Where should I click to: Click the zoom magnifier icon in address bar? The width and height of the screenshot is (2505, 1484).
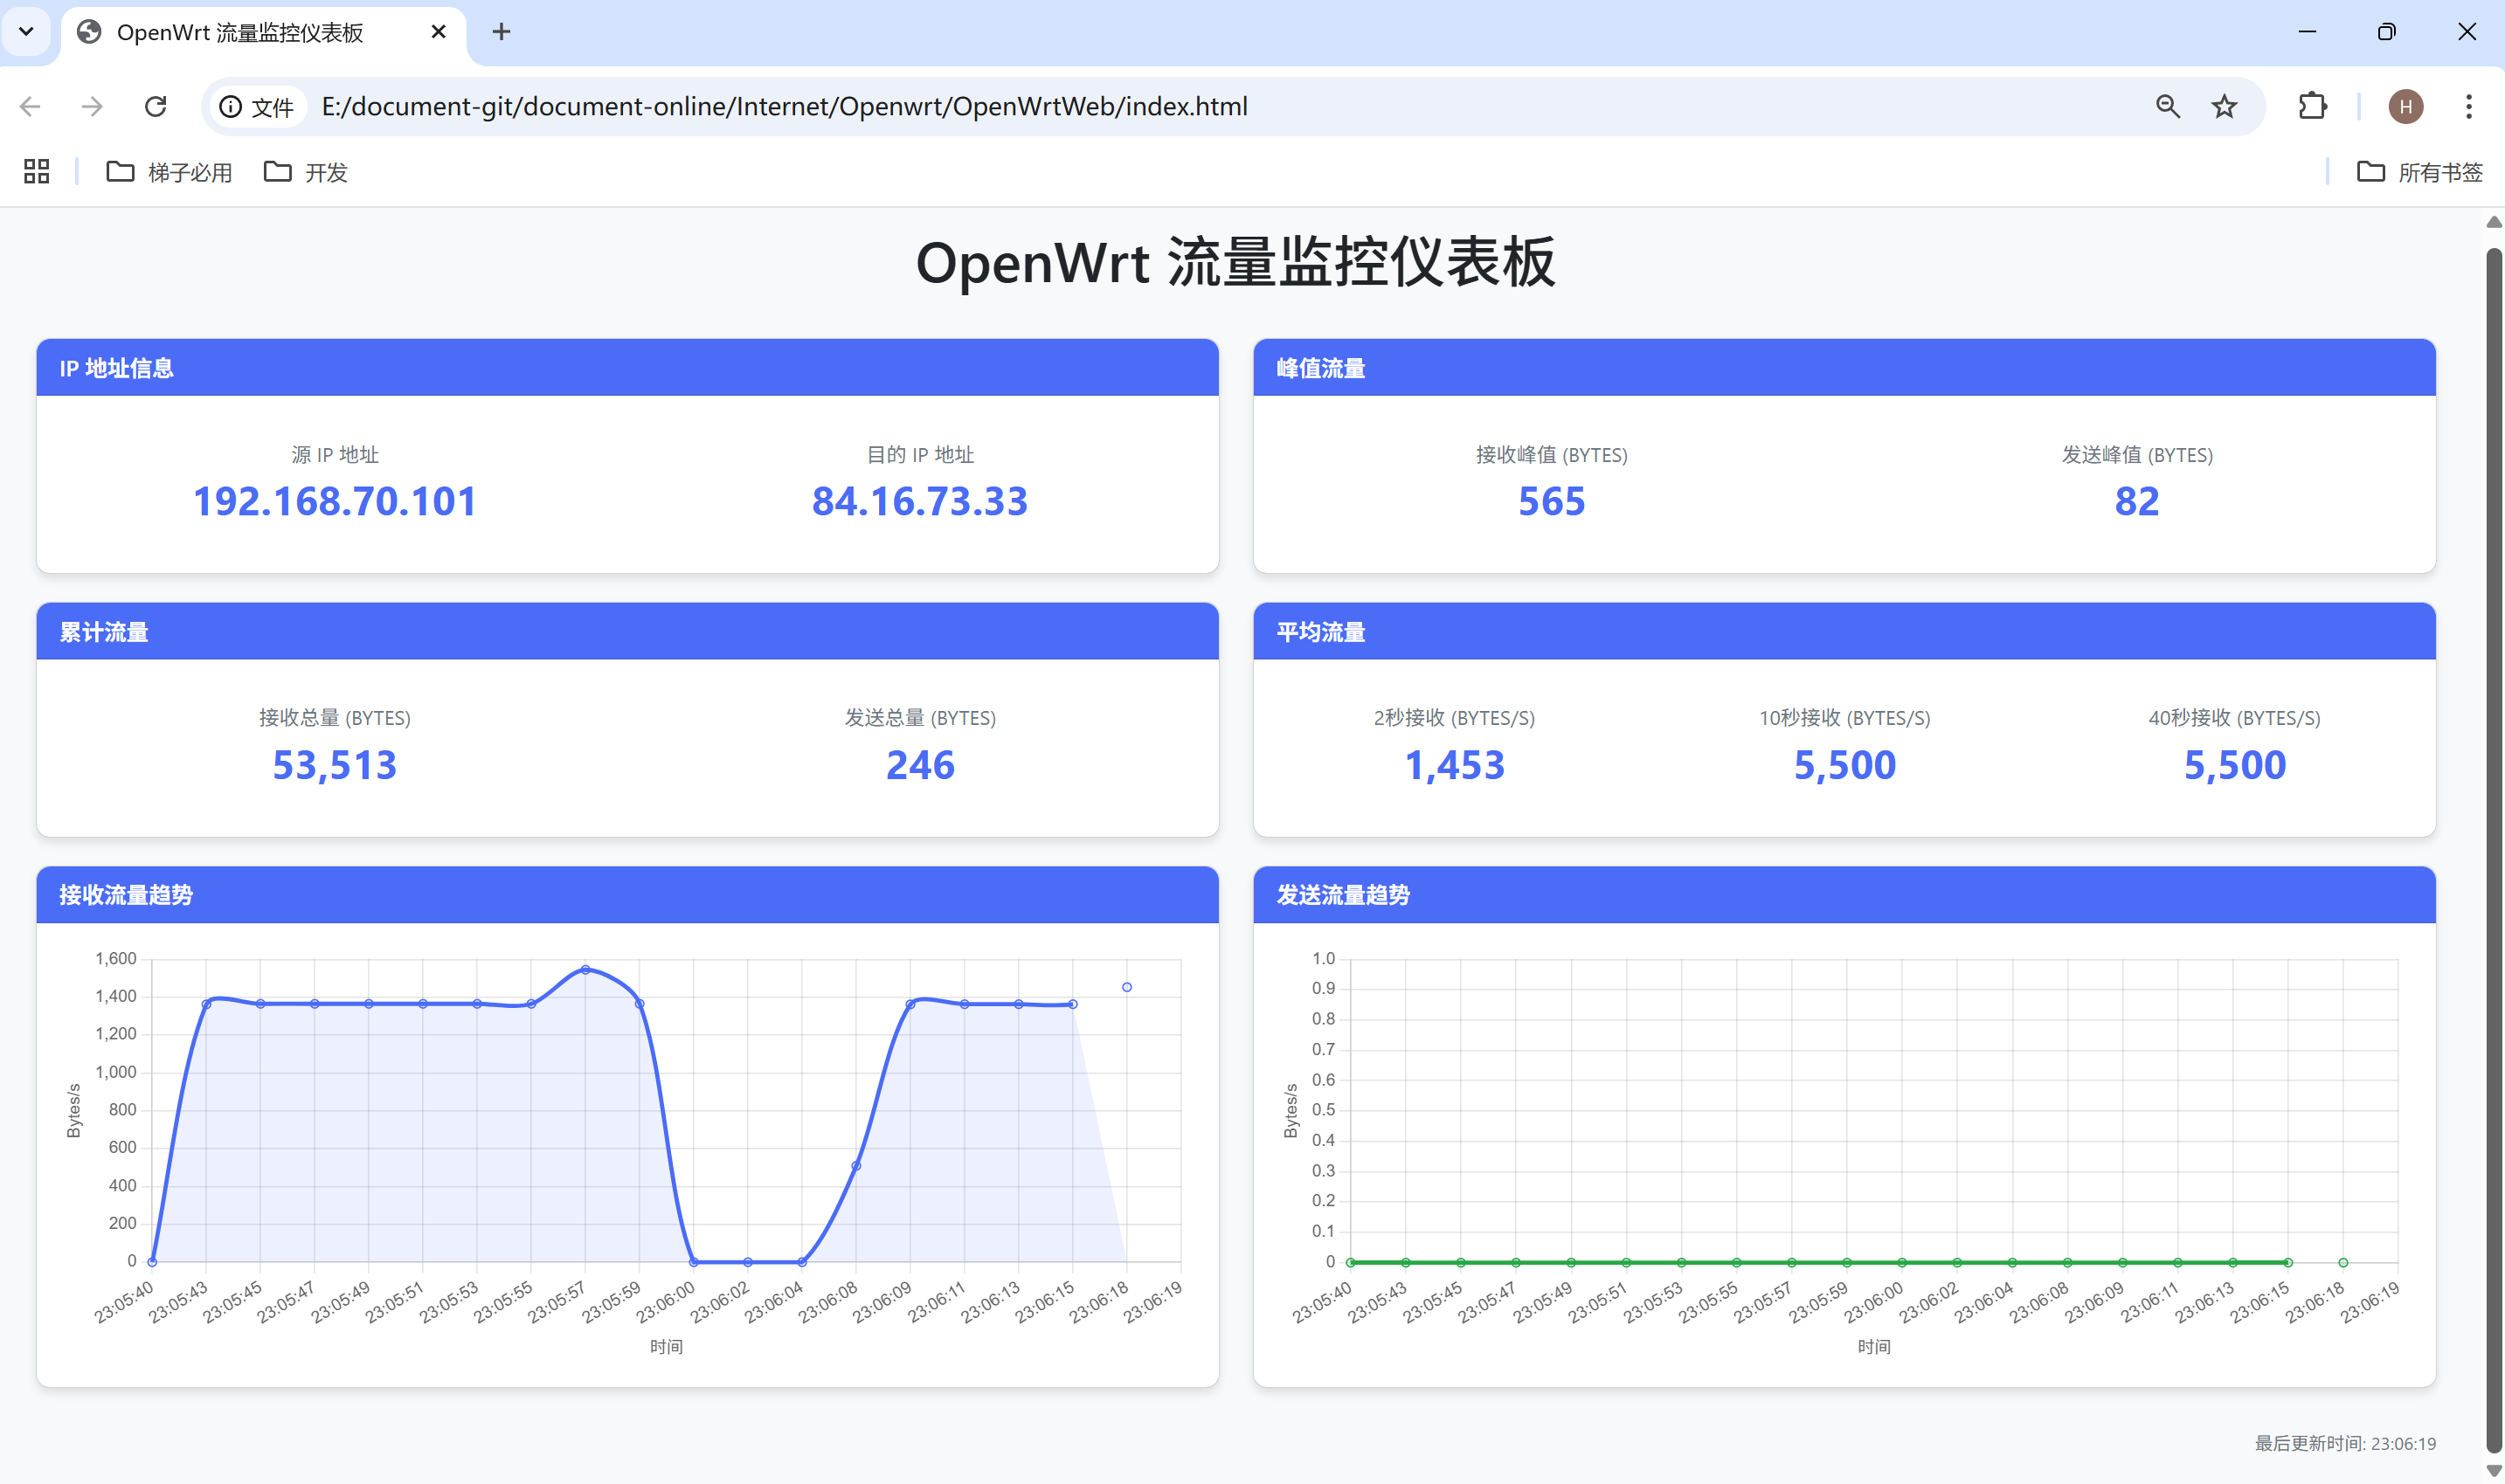(2167, 106)
